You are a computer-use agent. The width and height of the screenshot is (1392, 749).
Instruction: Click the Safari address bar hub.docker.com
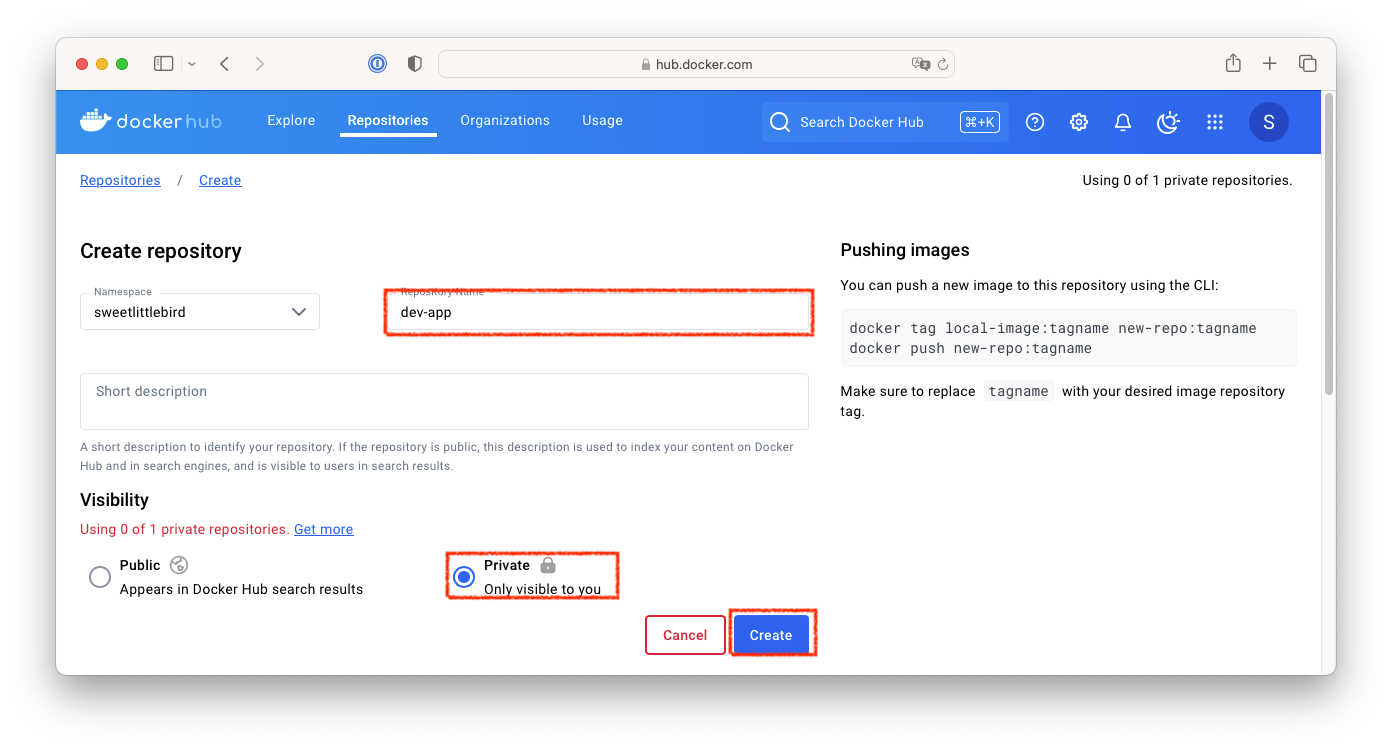point(696,64)
